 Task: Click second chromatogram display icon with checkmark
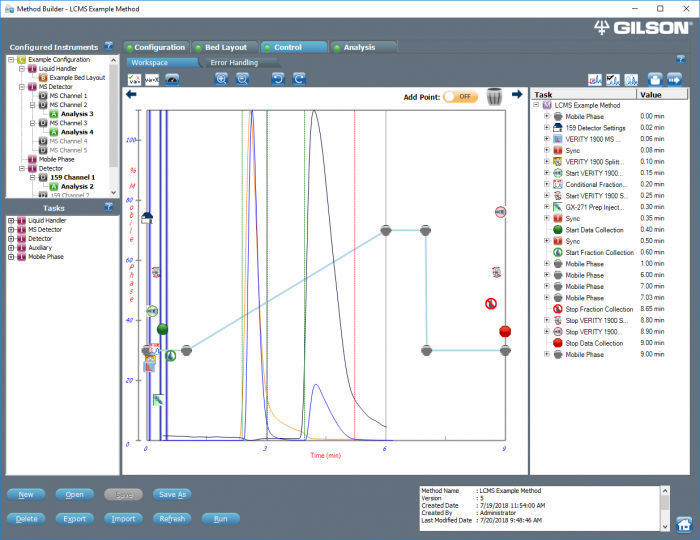click(613, 80)
